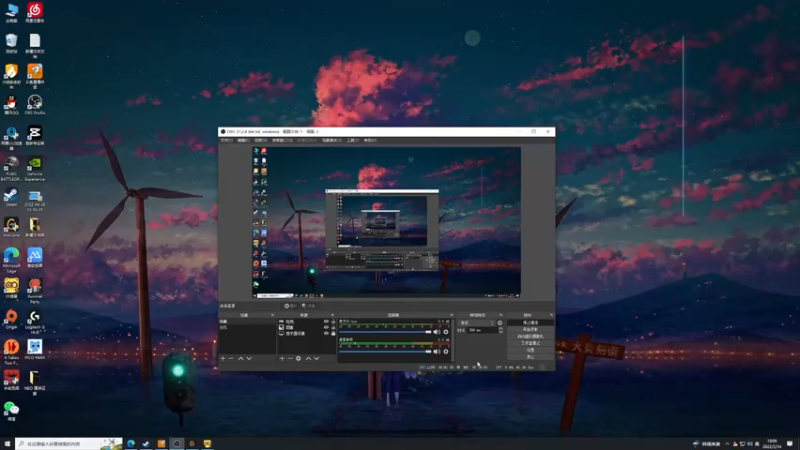Image resolution: width=800 pixels, height=450 pixels.
Task: Toggle lock on first source row
Action: (x=334, y=321)
